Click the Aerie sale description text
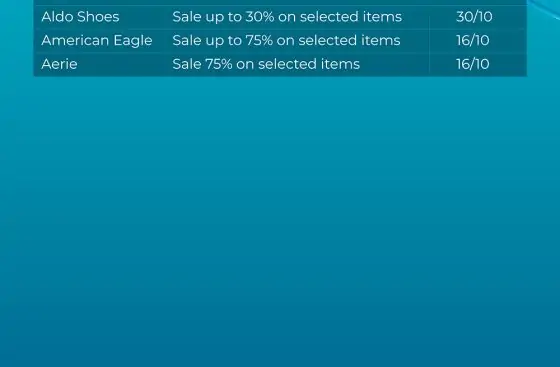Image resolution: width=560 pixels, height=367 pixels. pos(266,64)
